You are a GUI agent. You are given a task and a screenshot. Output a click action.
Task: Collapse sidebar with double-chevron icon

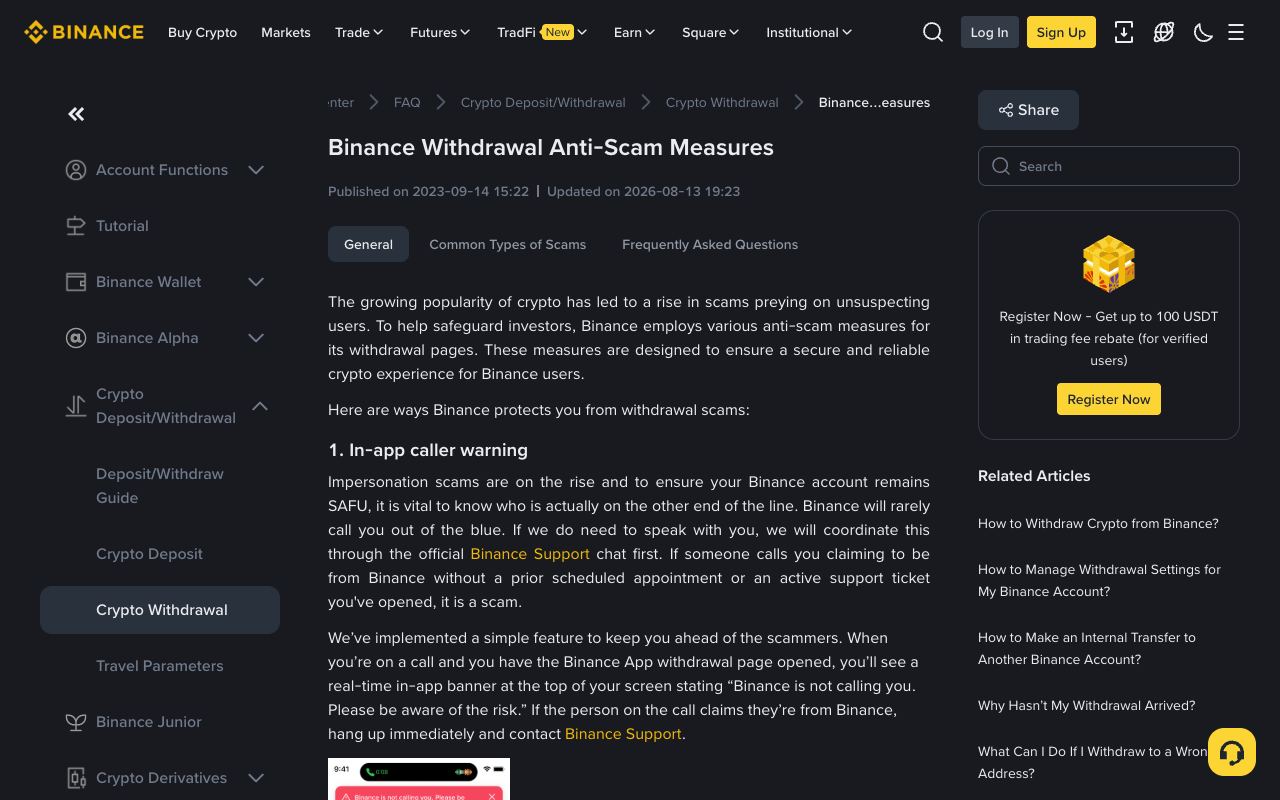coord(76,114)
